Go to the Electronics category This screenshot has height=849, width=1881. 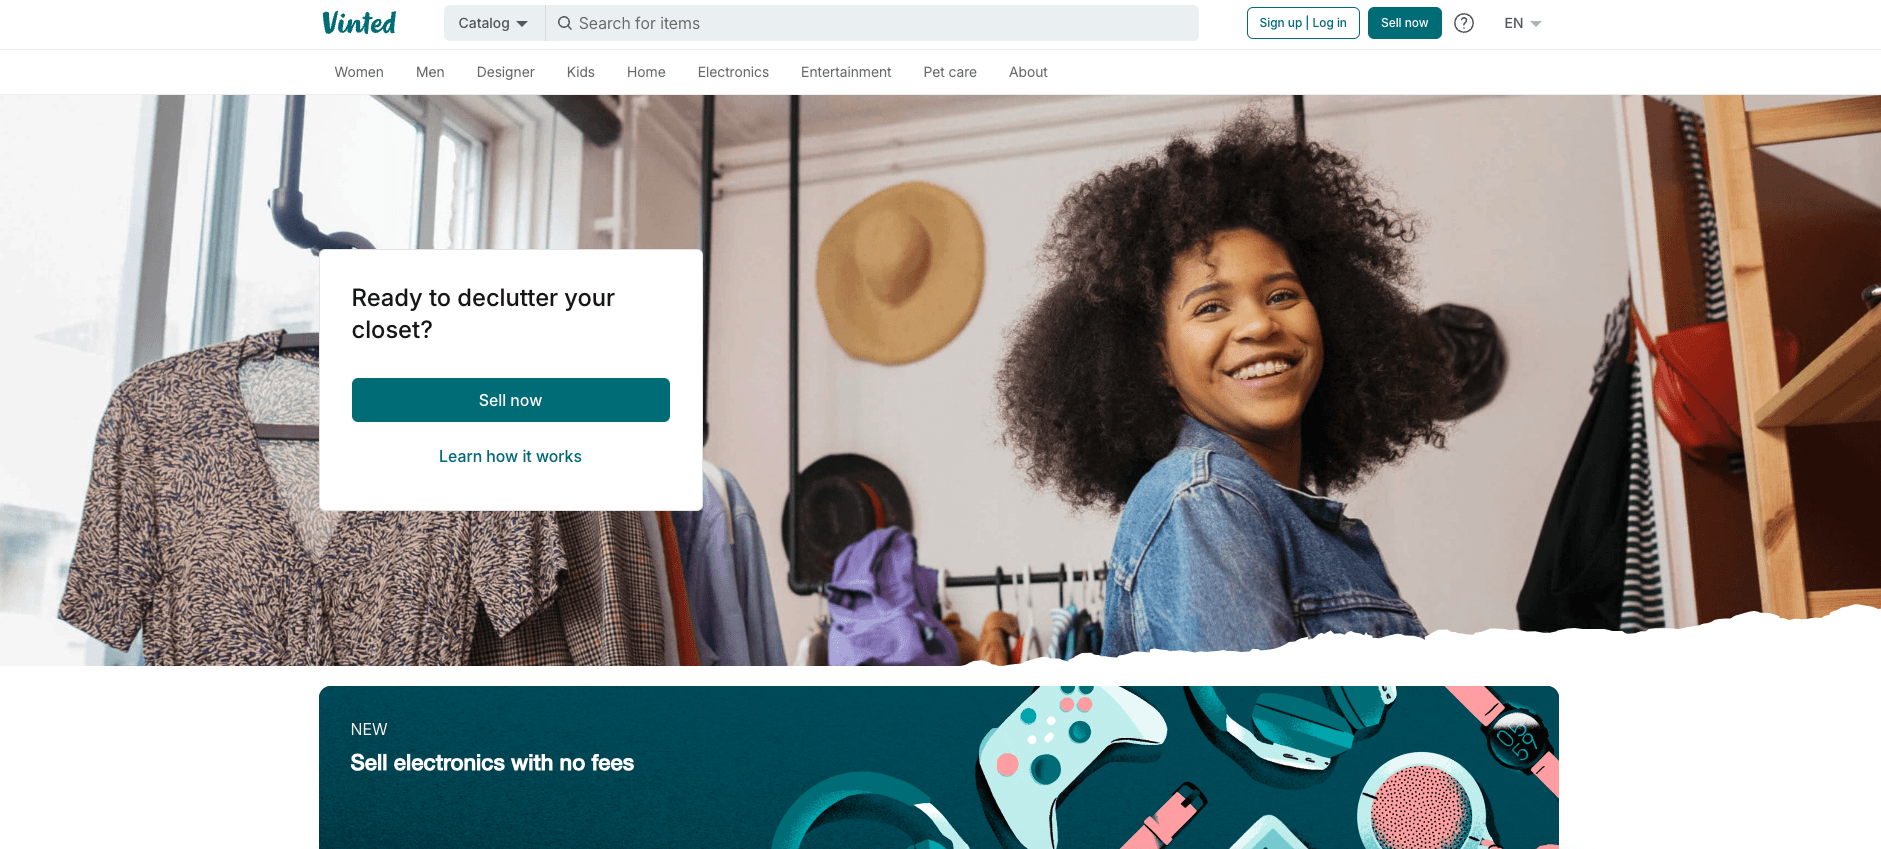coord(733,72)
